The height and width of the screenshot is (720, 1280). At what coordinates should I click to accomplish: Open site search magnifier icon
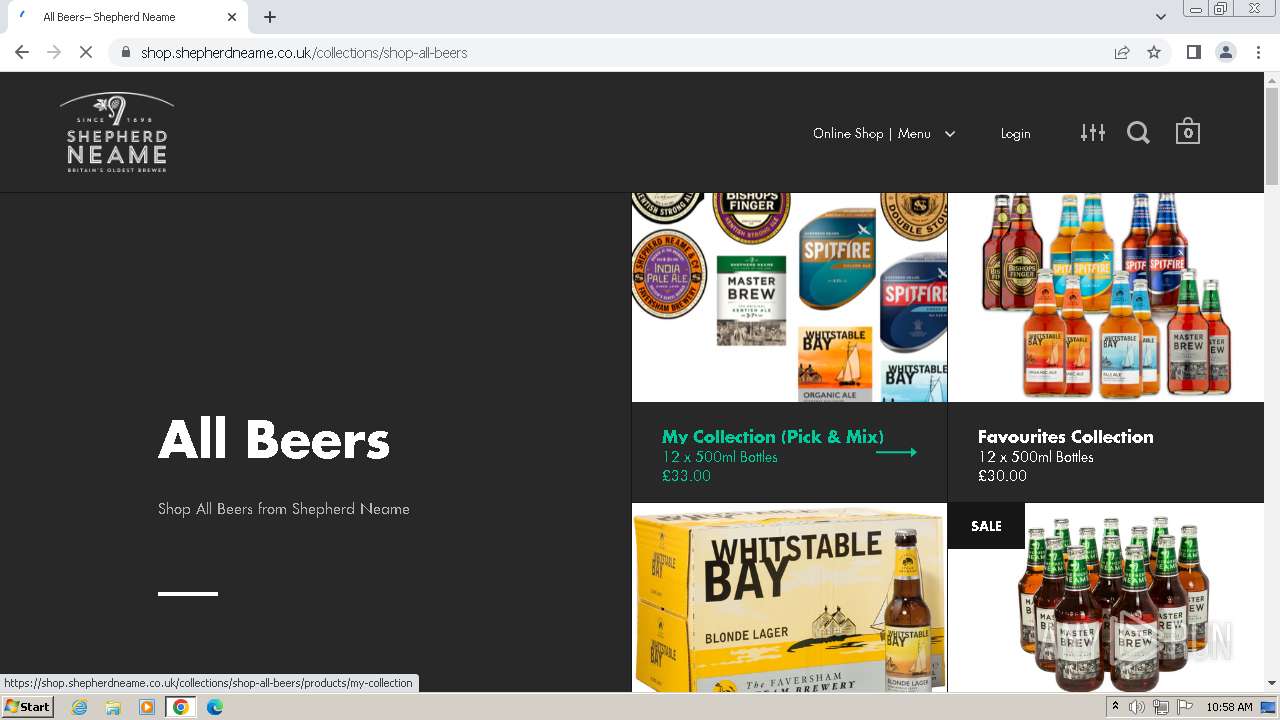[1138, 132]
